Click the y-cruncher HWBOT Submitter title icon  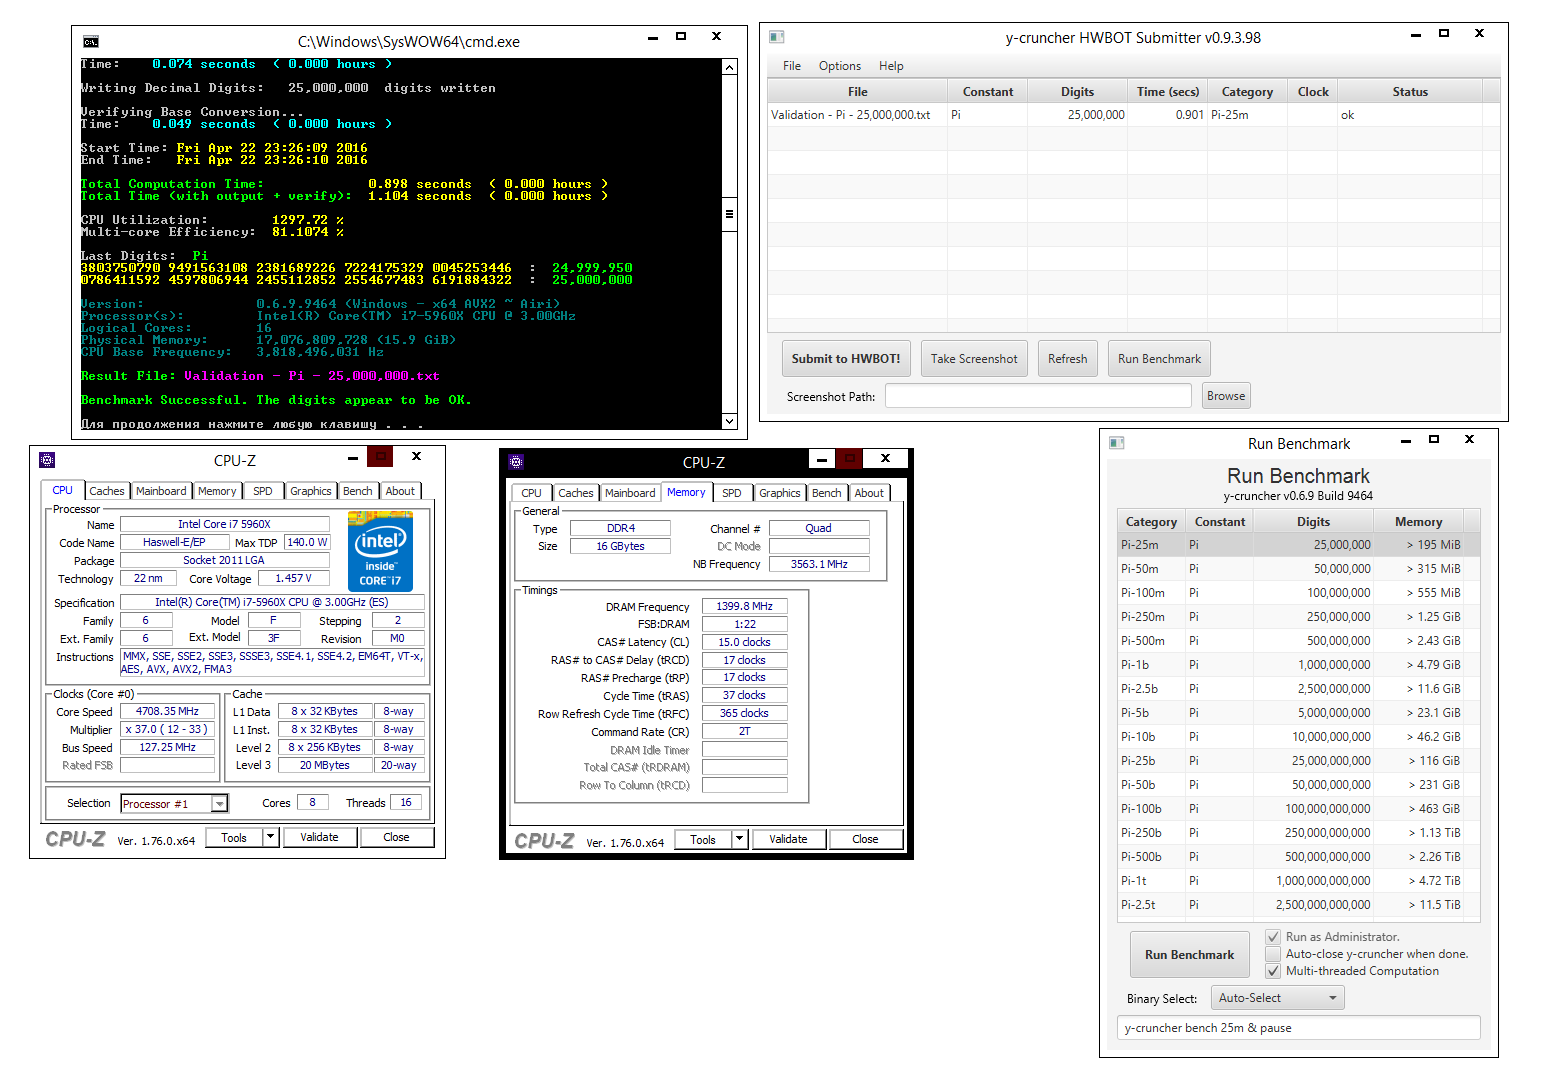point(776,37)
